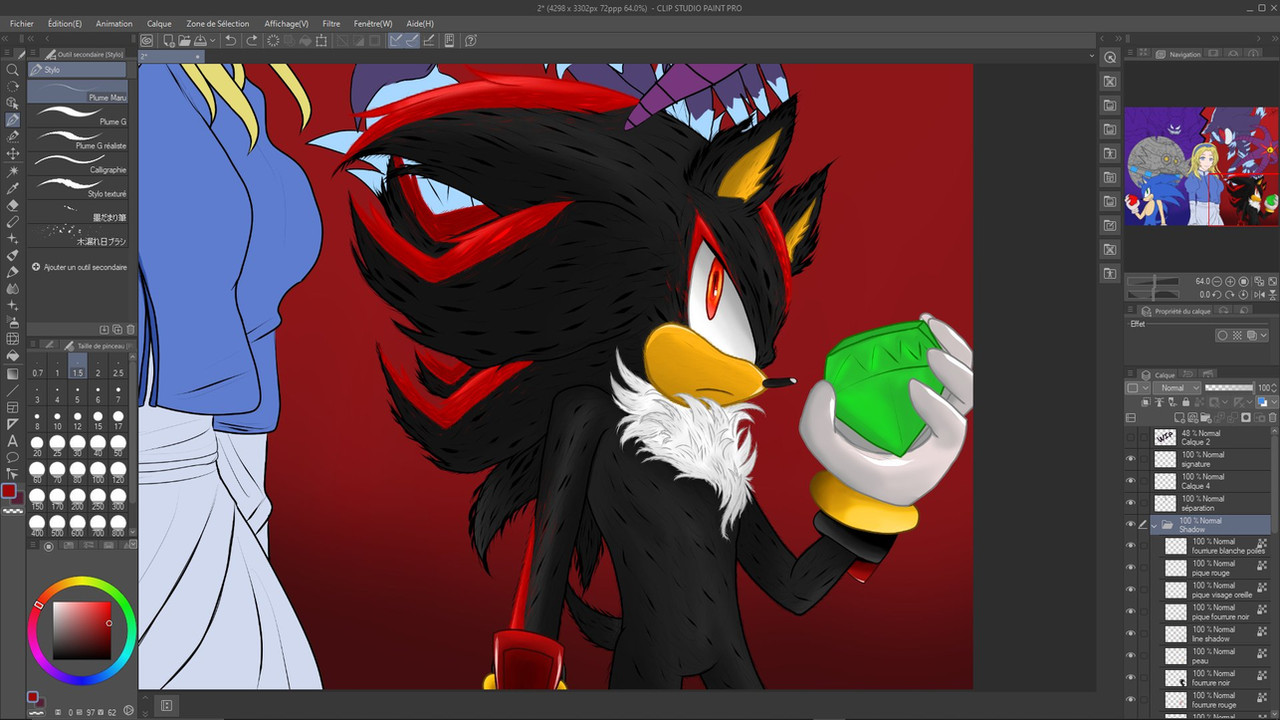Switch to the Navigation panel tab
The width and height of the screenshot is (1280, 720).
(1178, 54)
